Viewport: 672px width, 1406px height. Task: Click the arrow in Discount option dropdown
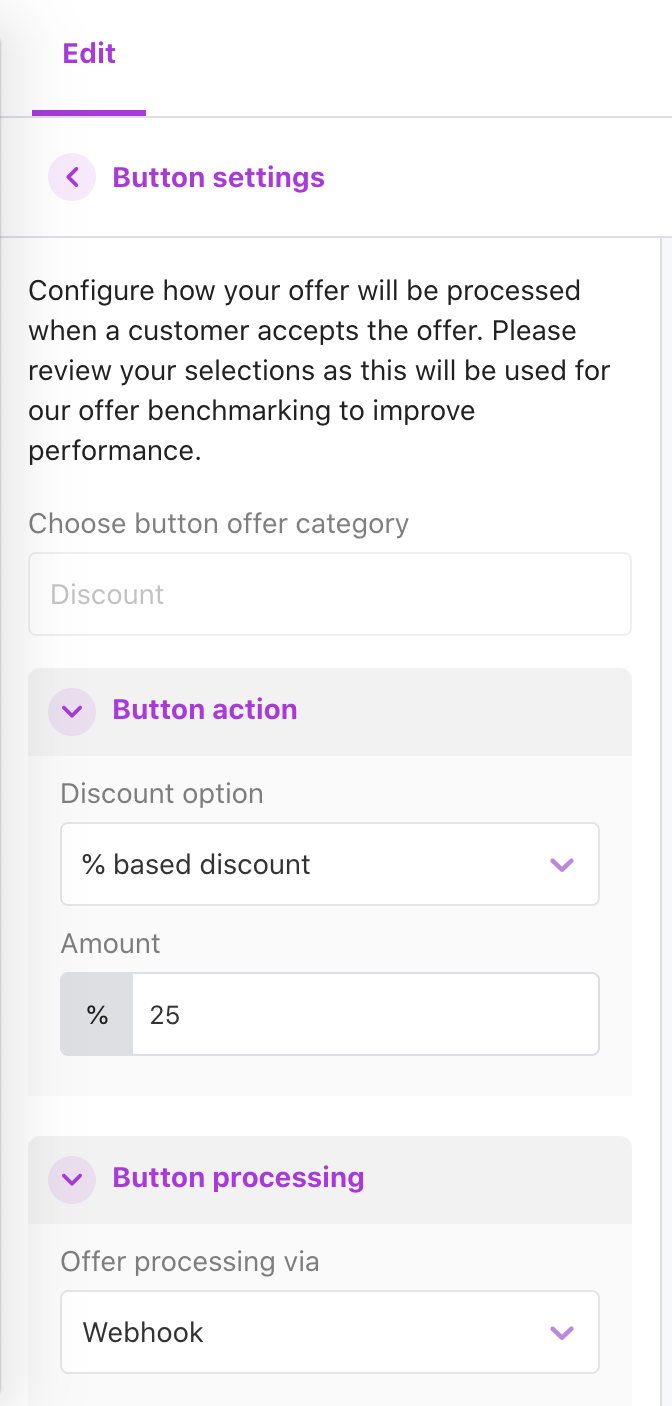[x=562, y=864]
